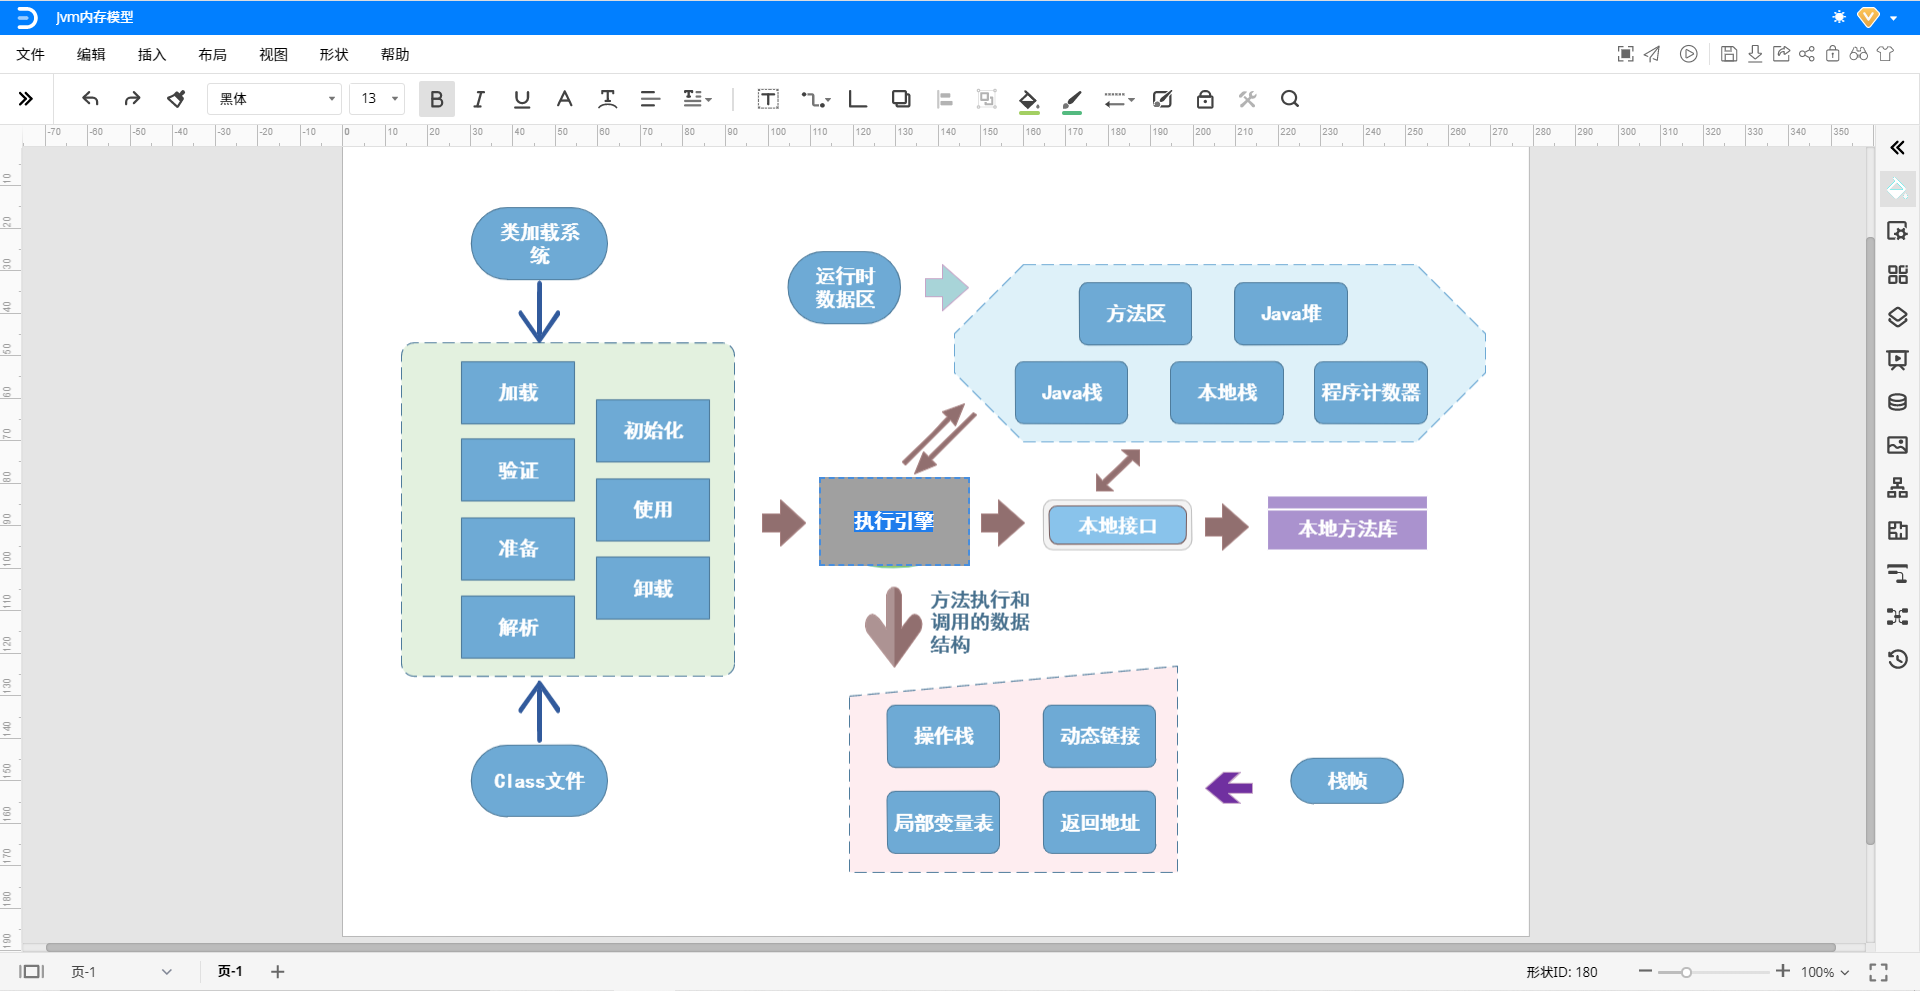
Task: Click the gold VIP diamond badge
Action: [1868, 17]
